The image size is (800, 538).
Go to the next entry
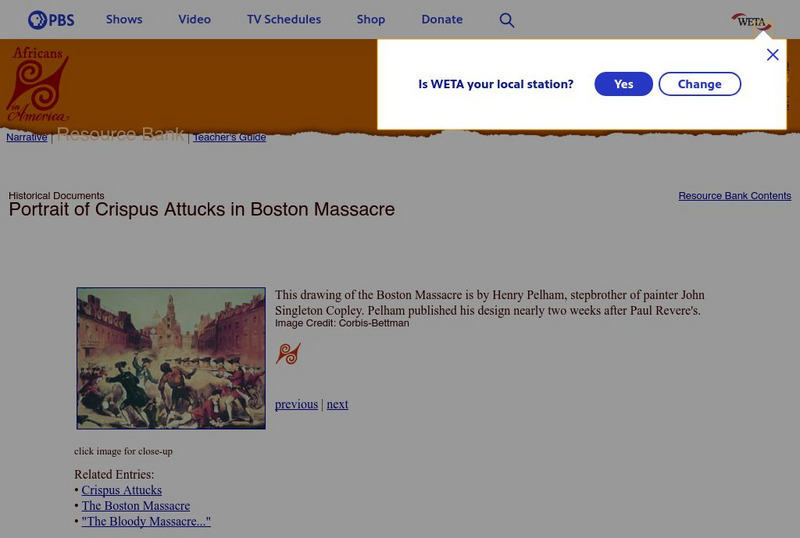point(337,404)
